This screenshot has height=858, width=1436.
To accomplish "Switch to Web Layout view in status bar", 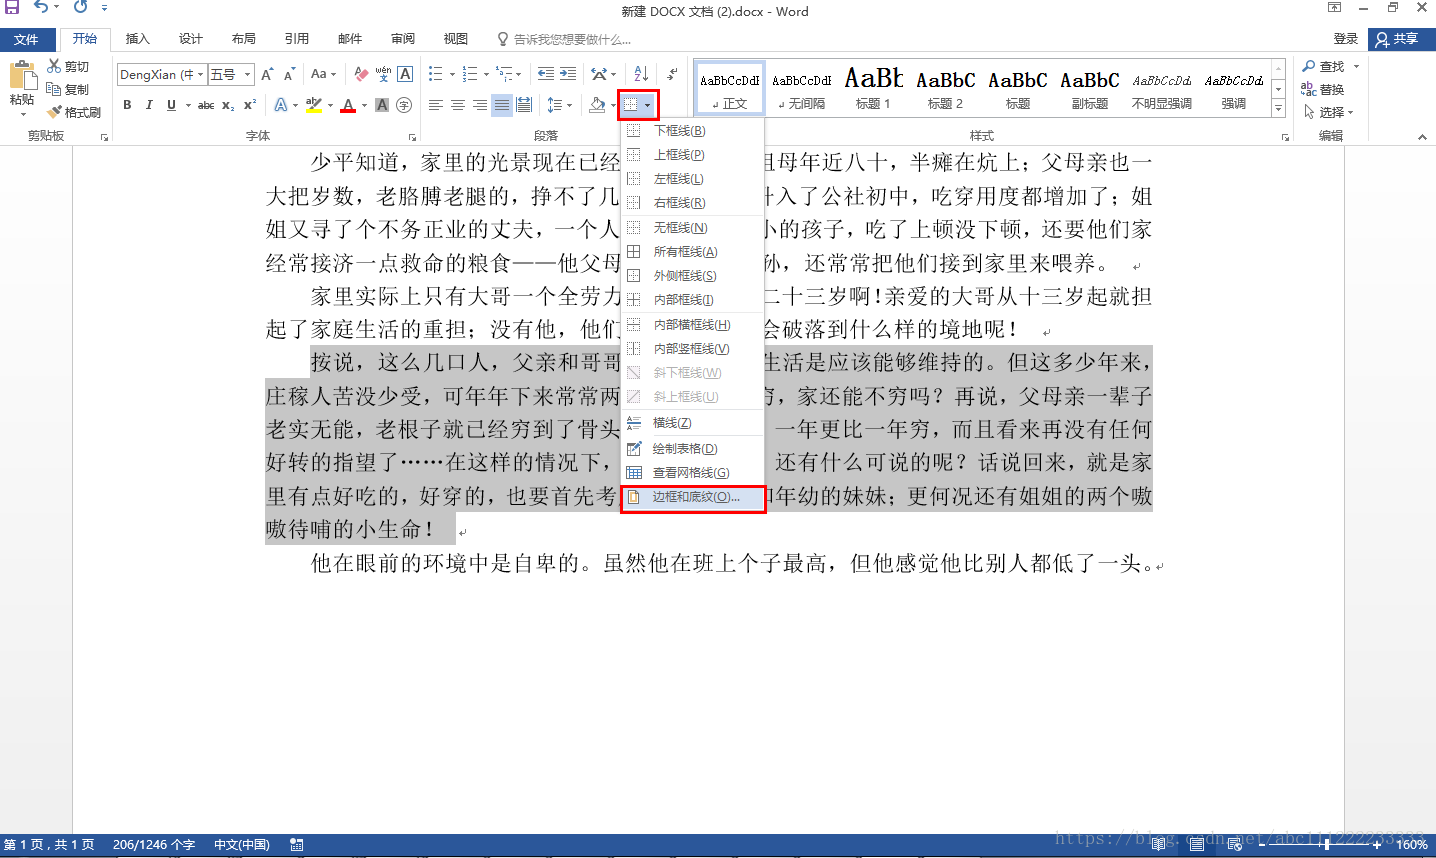I will point(1234,845).
